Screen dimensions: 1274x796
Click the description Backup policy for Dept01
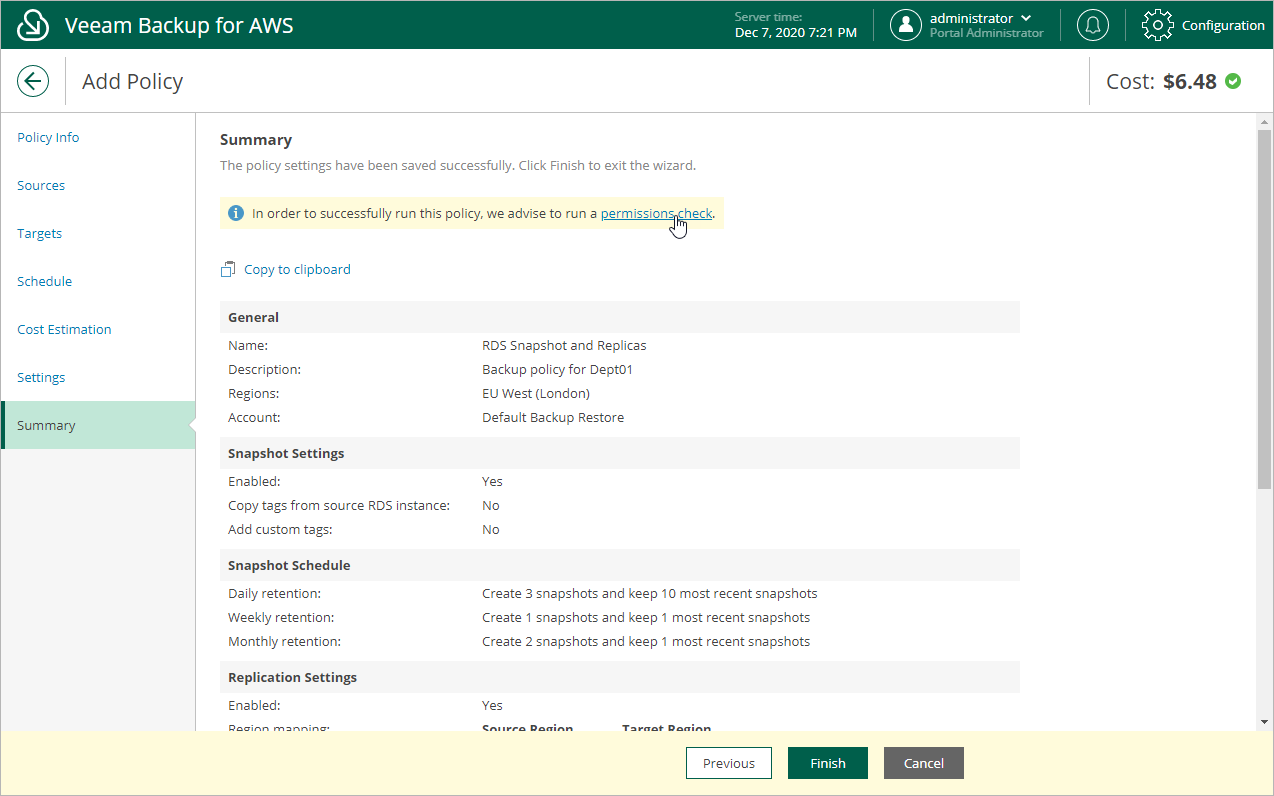(558, 369)
